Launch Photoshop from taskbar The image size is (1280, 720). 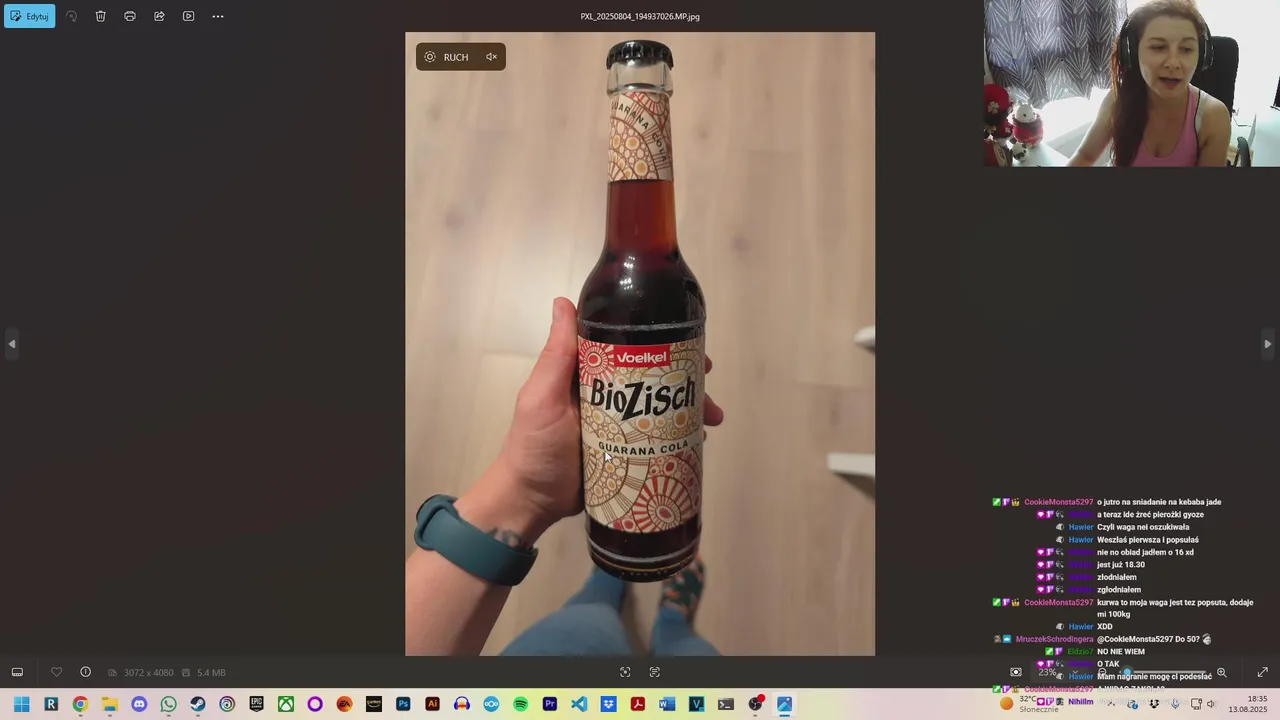click(403, 704)
